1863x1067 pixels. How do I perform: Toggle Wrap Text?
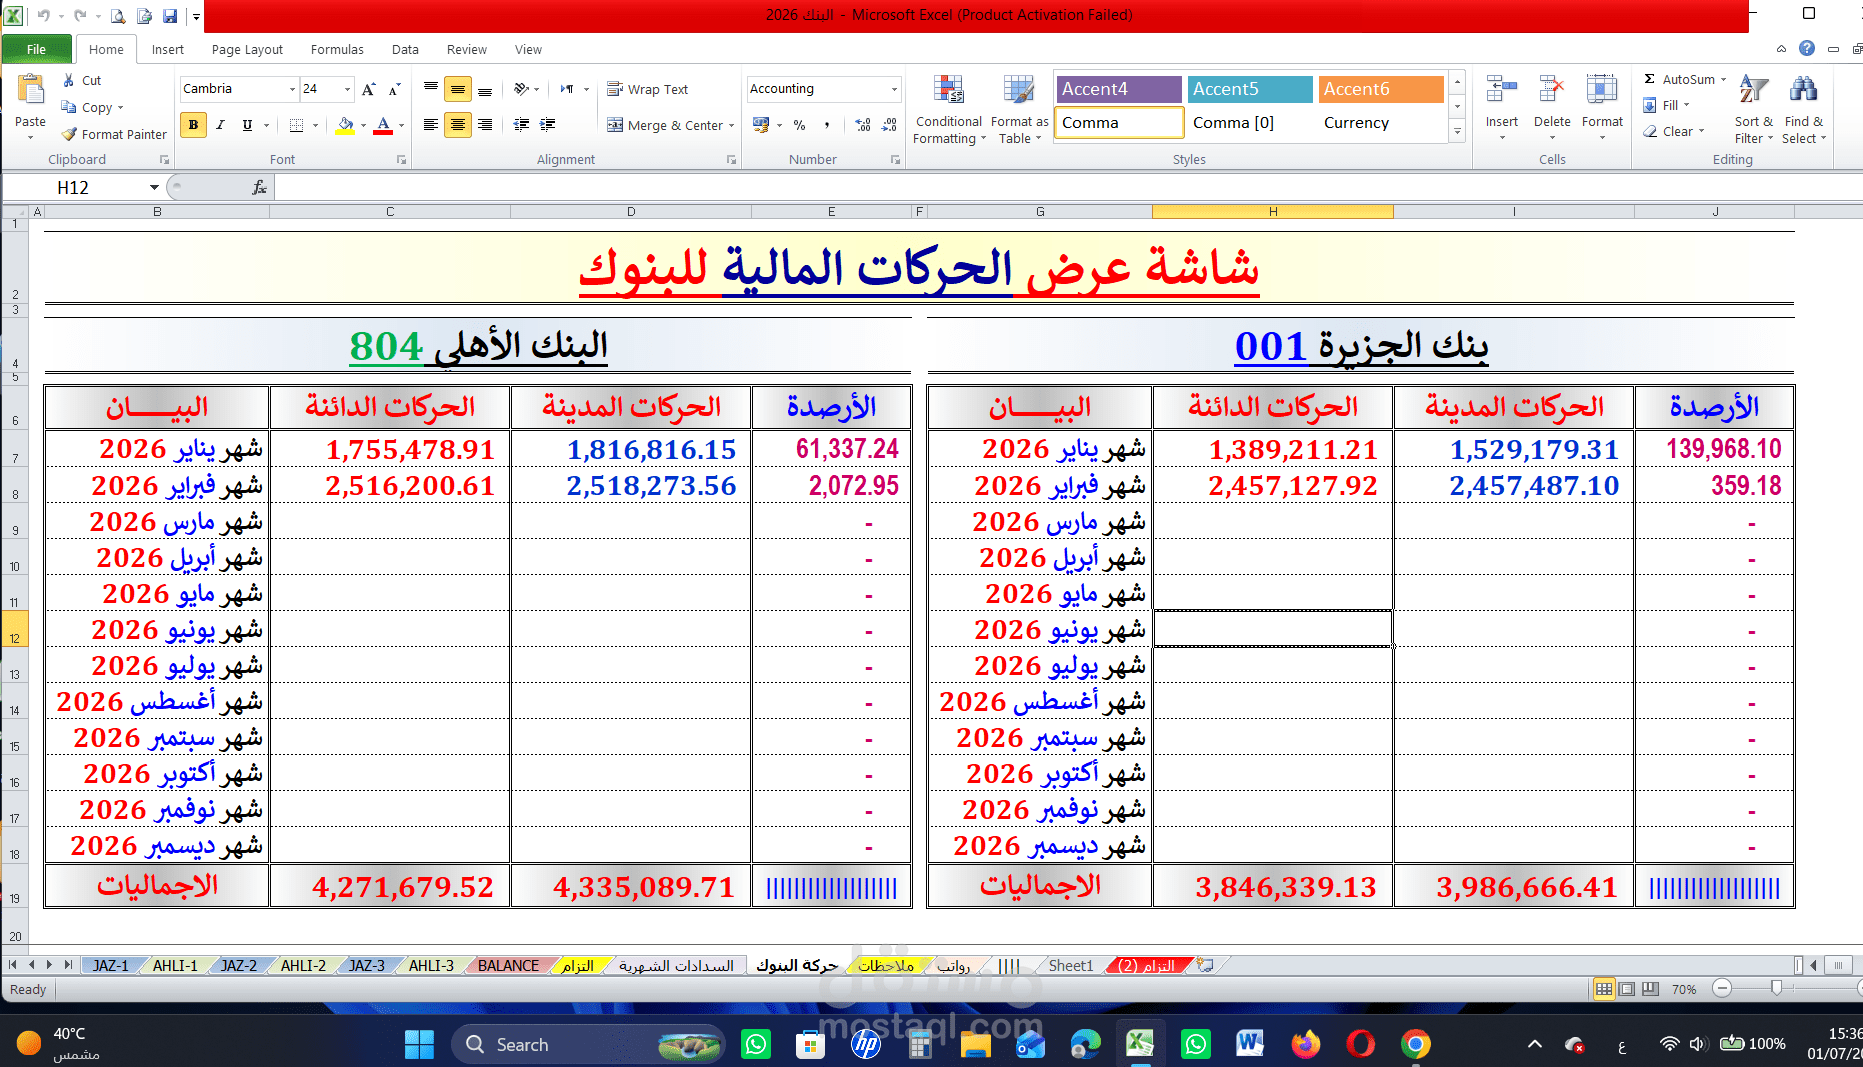coord(648,89)
